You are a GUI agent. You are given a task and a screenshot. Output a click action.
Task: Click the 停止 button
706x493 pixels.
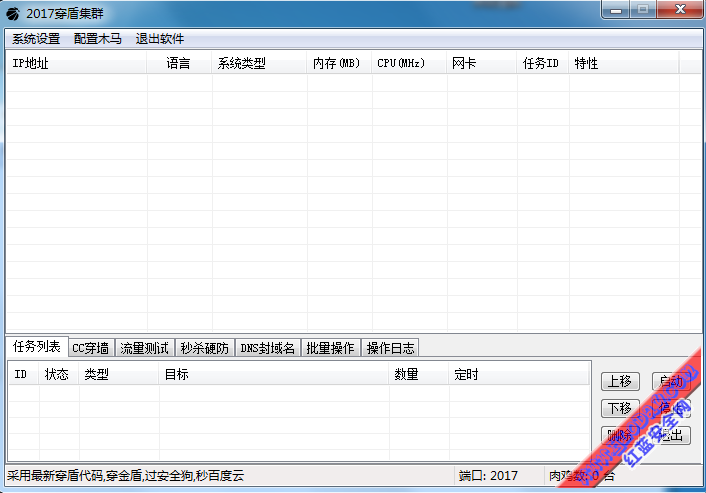point(671,408)
